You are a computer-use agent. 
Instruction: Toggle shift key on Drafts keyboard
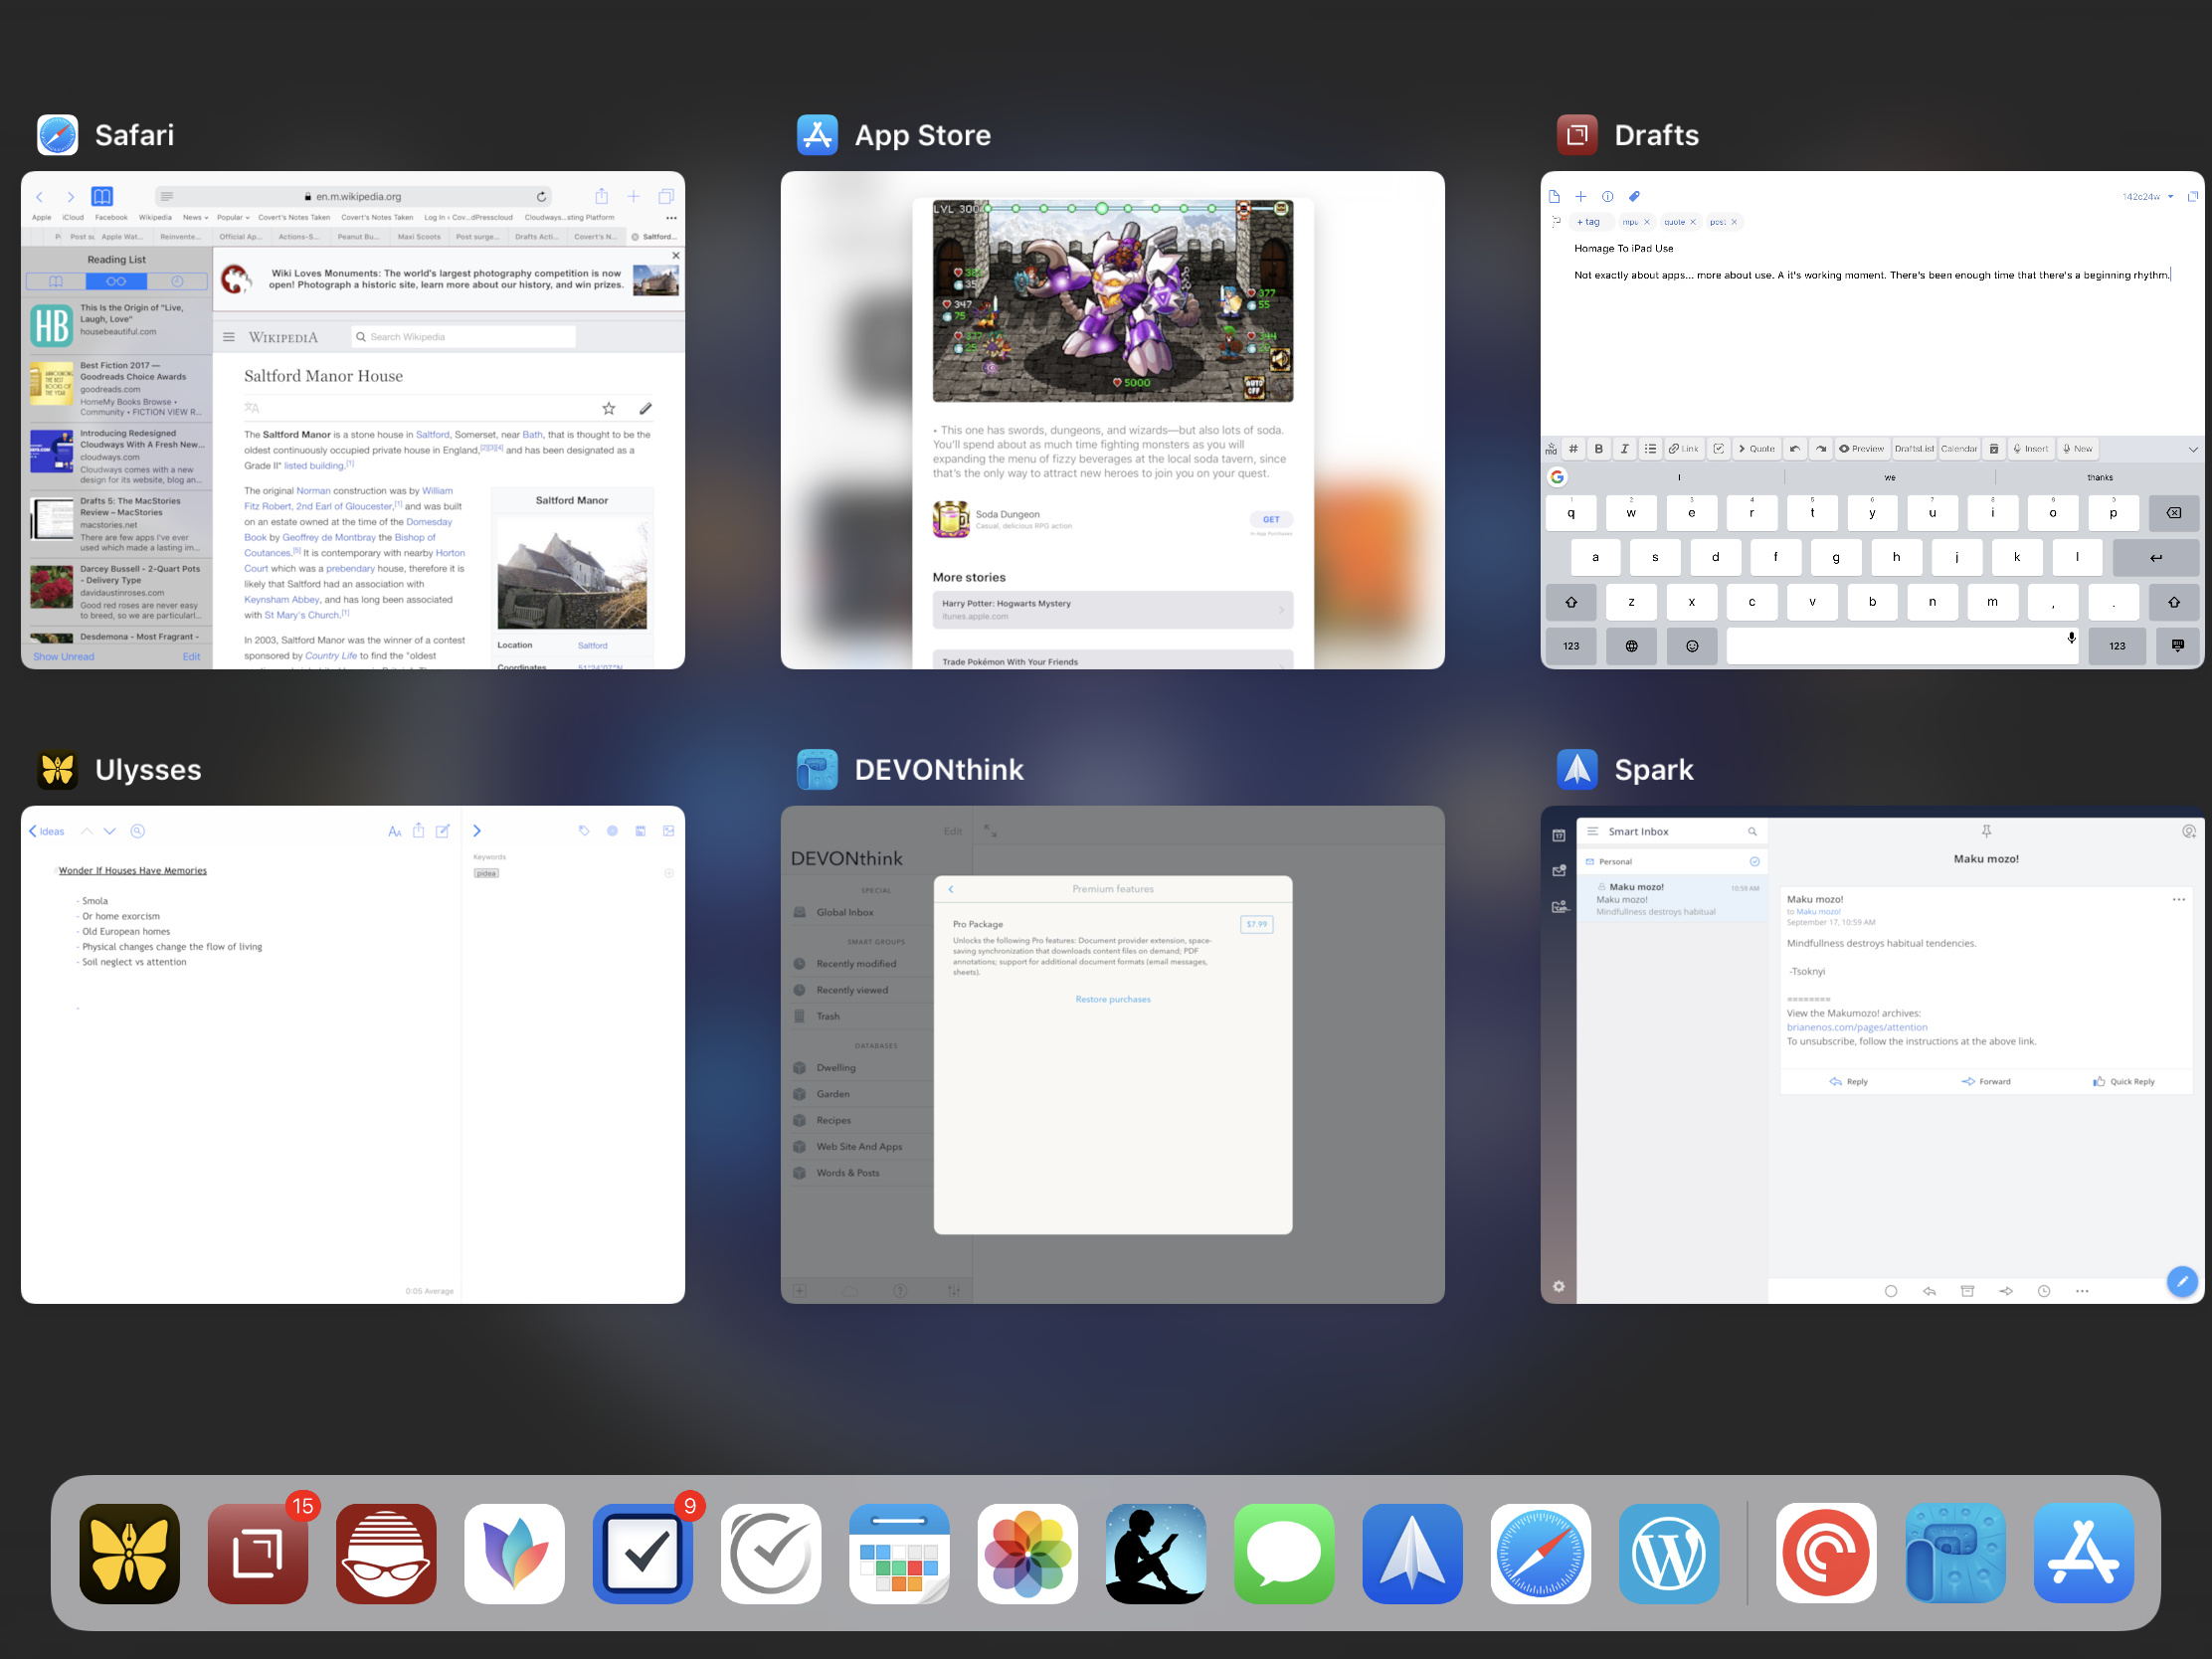point(1571,602)
